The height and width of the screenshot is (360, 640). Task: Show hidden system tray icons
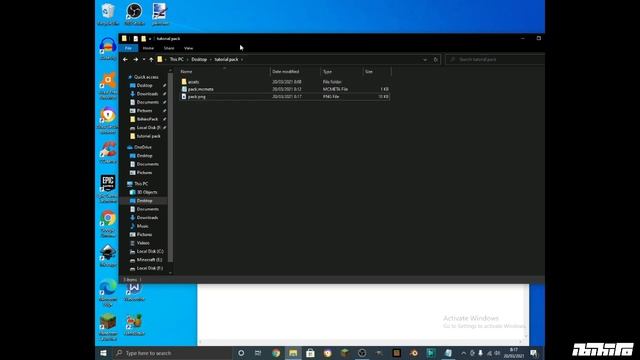[x=464, y=353]
